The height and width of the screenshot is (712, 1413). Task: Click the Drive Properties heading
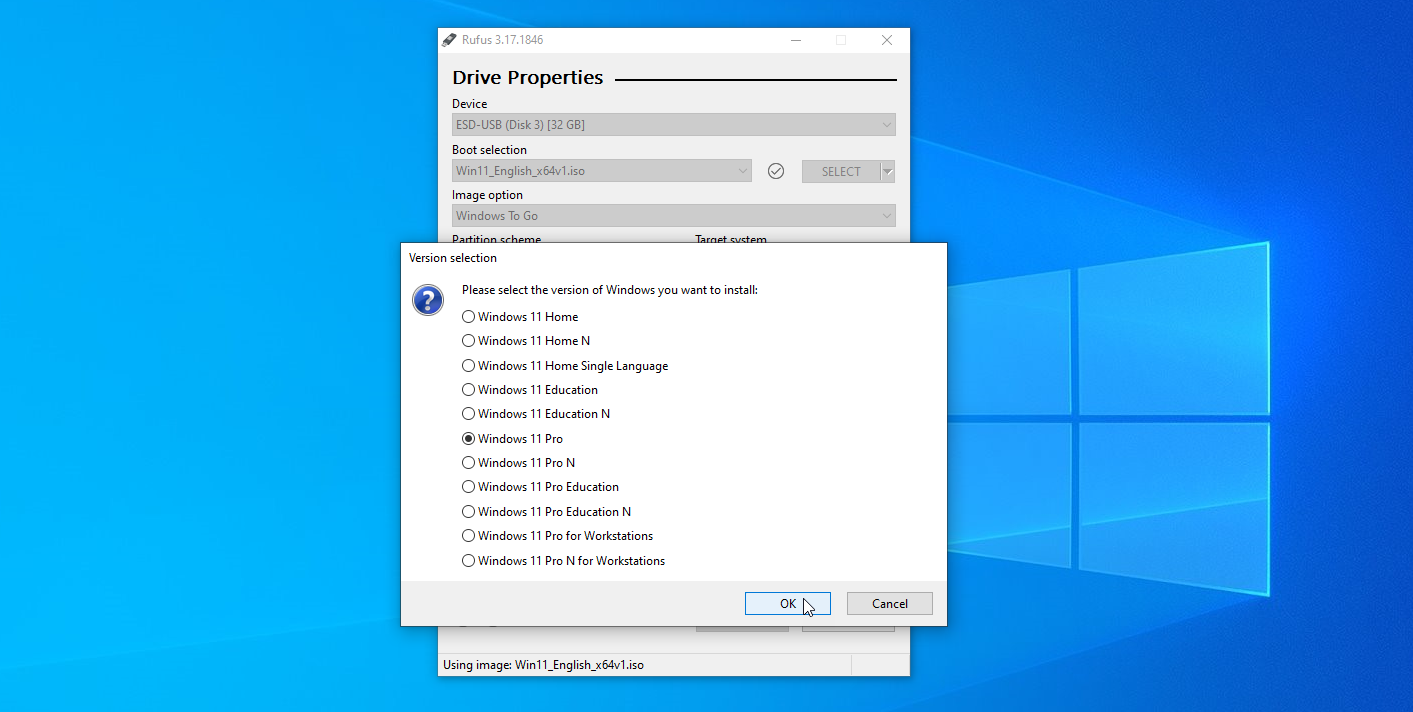click(x=527, y=77)
